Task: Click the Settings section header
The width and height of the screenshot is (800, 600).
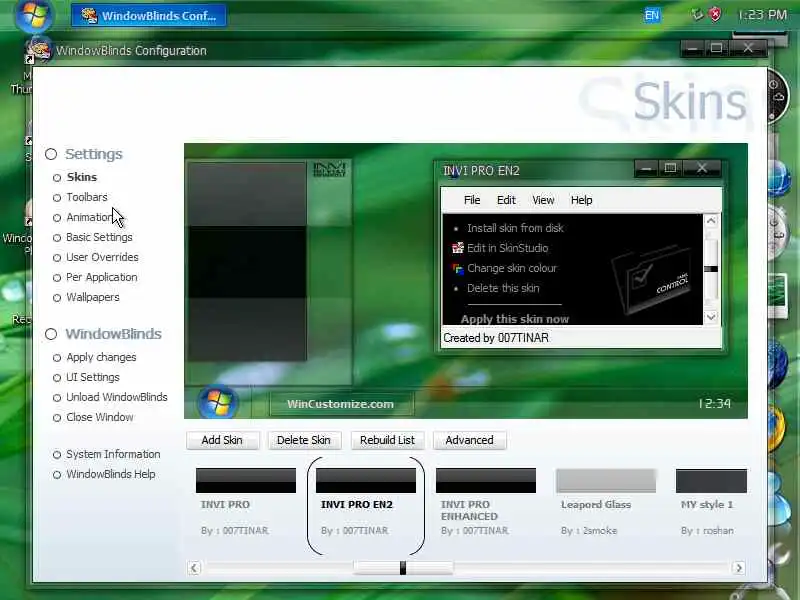Action: [x=94, y=154]
